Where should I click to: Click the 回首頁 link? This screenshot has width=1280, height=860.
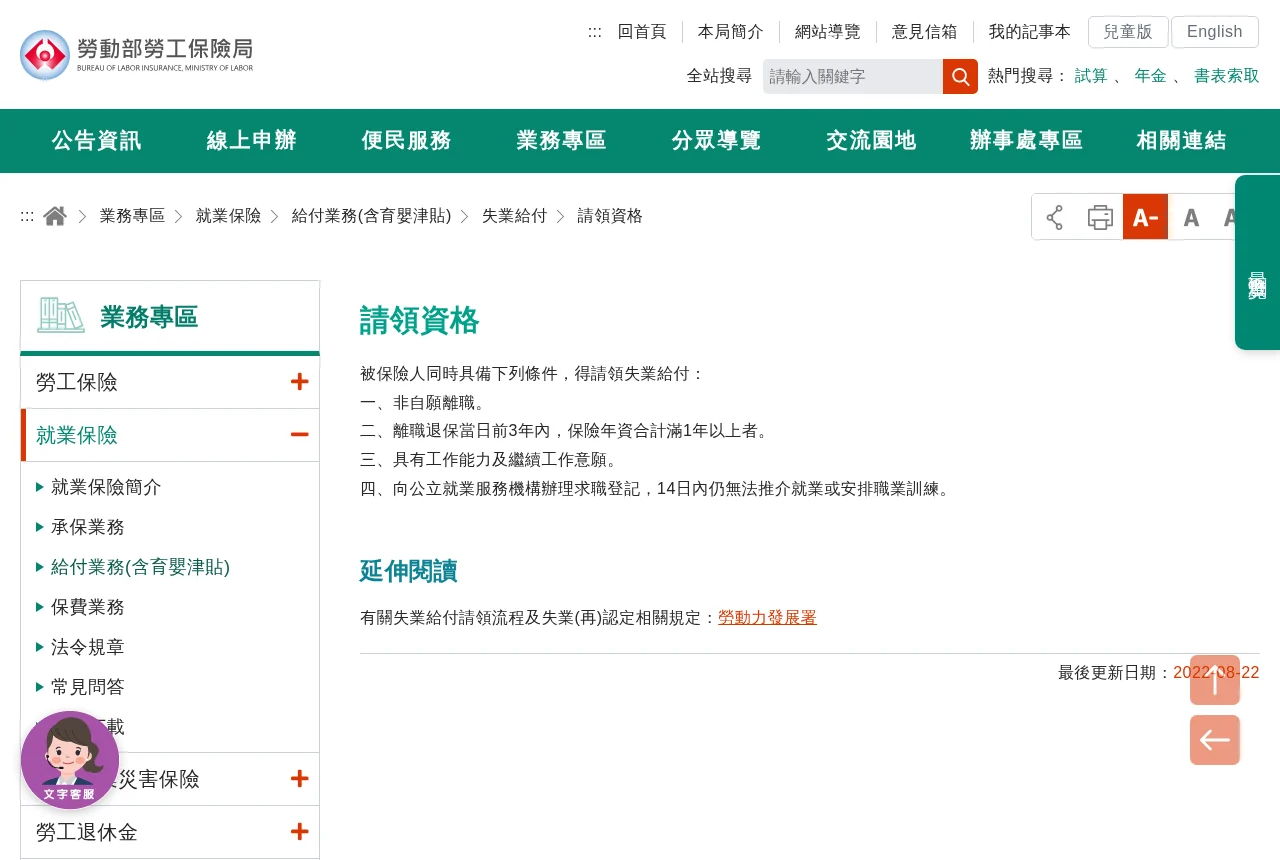[x=642, y=32]
